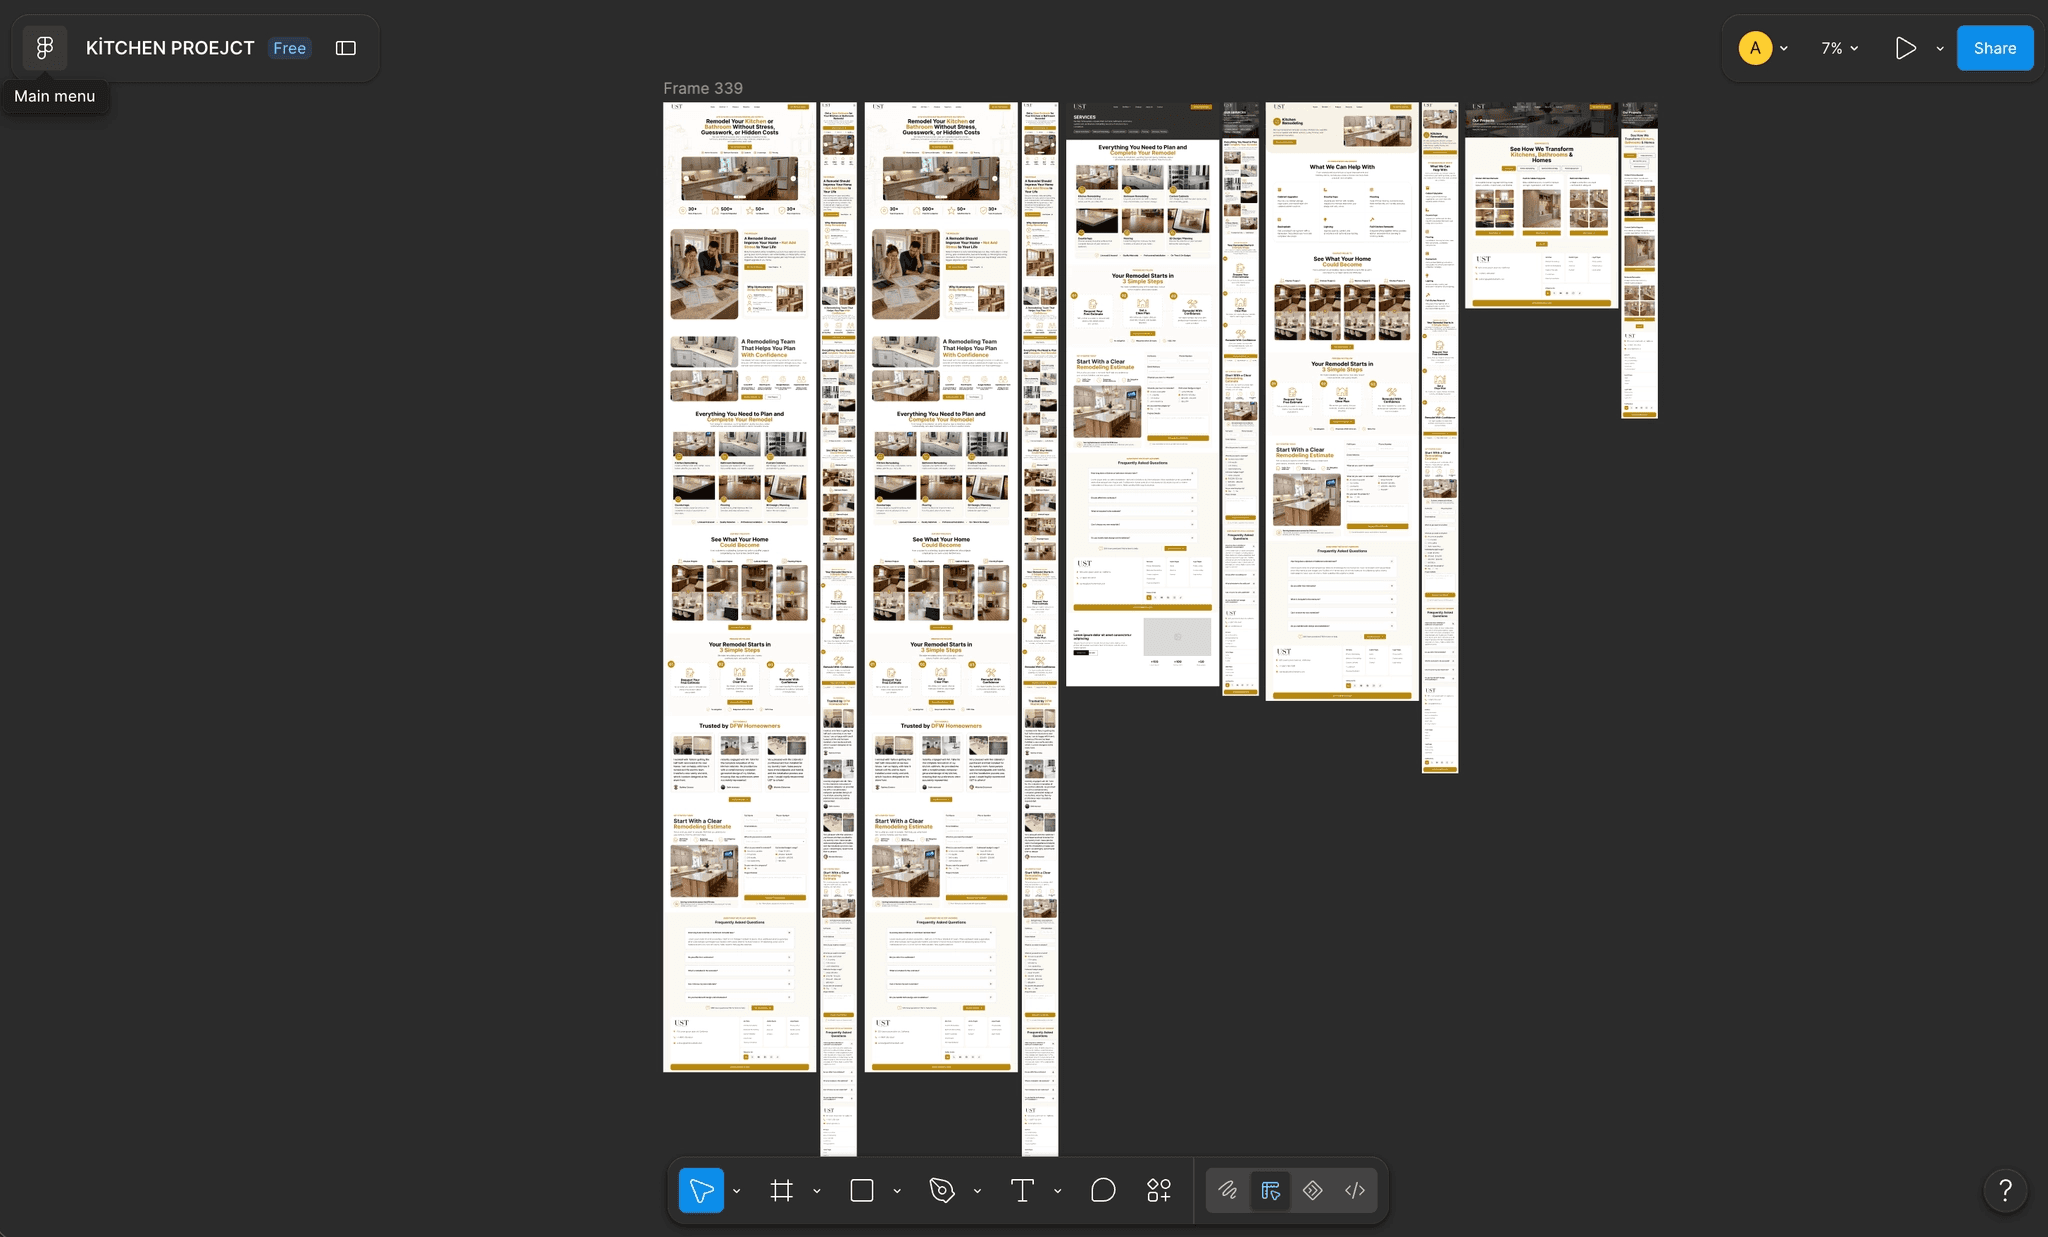The width and height of the screenshot is (2048, 1237).
Task: Select the Frame 339 label
Action: [703, 88]
